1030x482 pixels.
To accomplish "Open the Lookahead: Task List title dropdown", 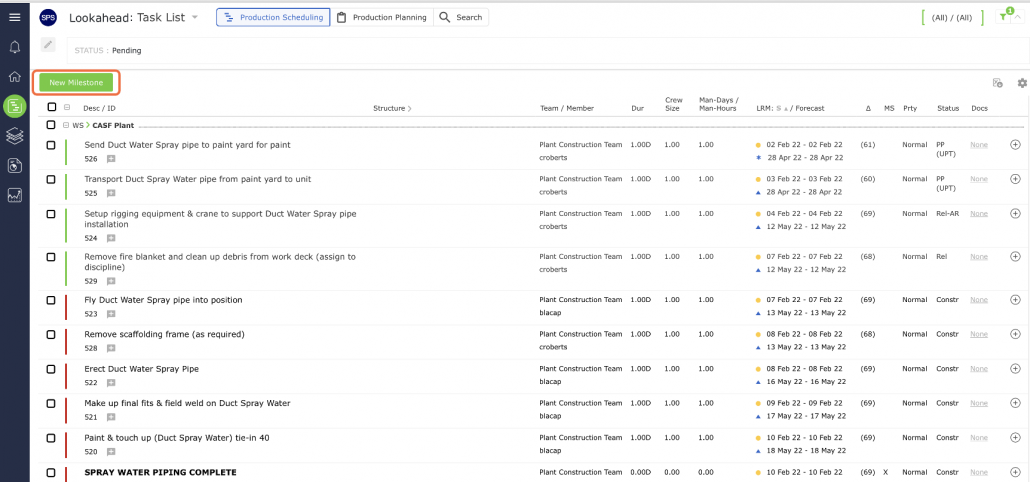I will [194, 18].
